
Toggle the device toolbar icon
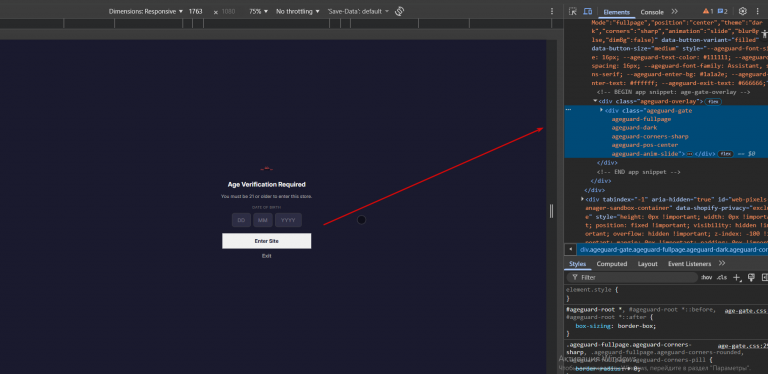[x=588, y=11]
